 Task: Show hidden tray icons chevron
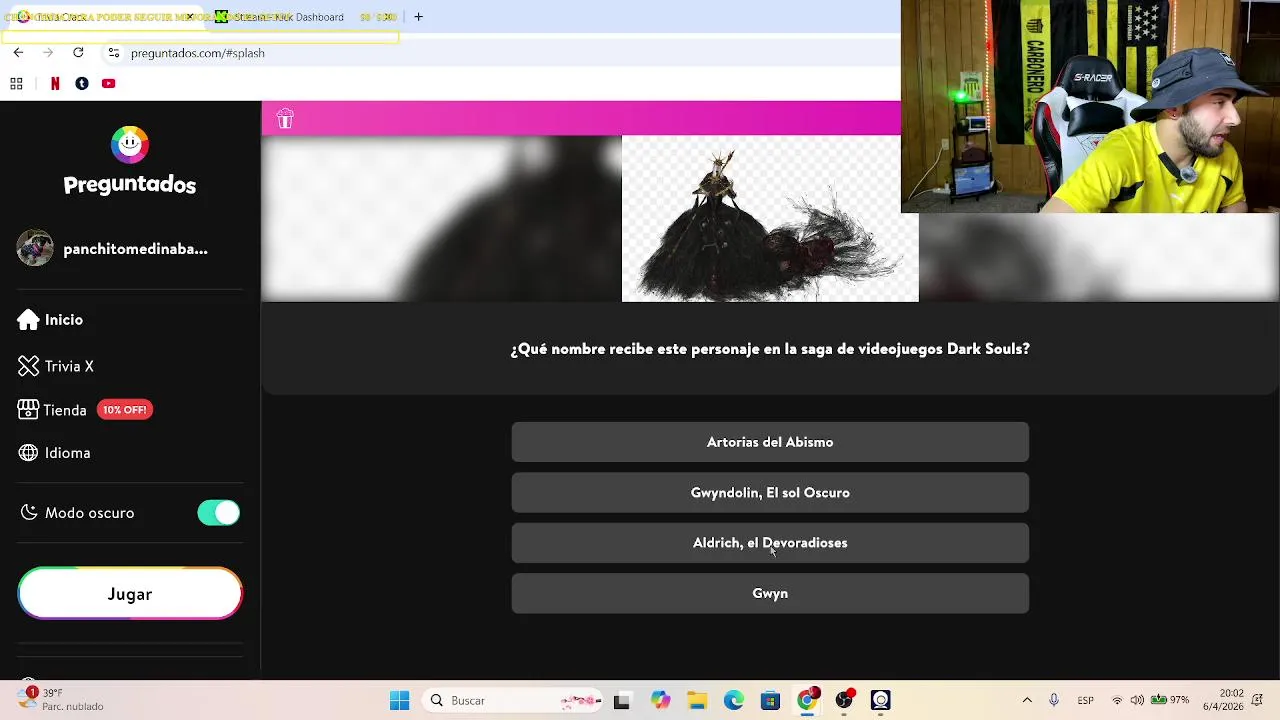click(x=1027, y=701)
